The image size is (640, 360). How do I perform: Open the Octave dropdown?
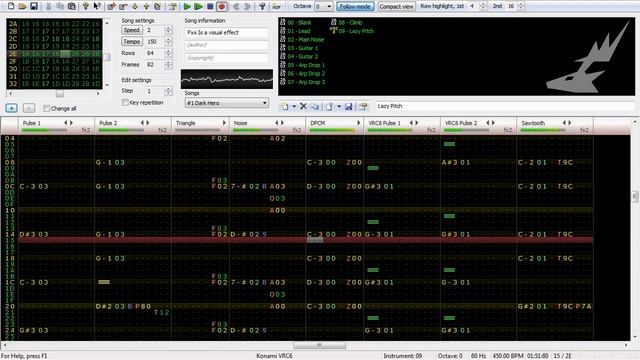(329, 6)
